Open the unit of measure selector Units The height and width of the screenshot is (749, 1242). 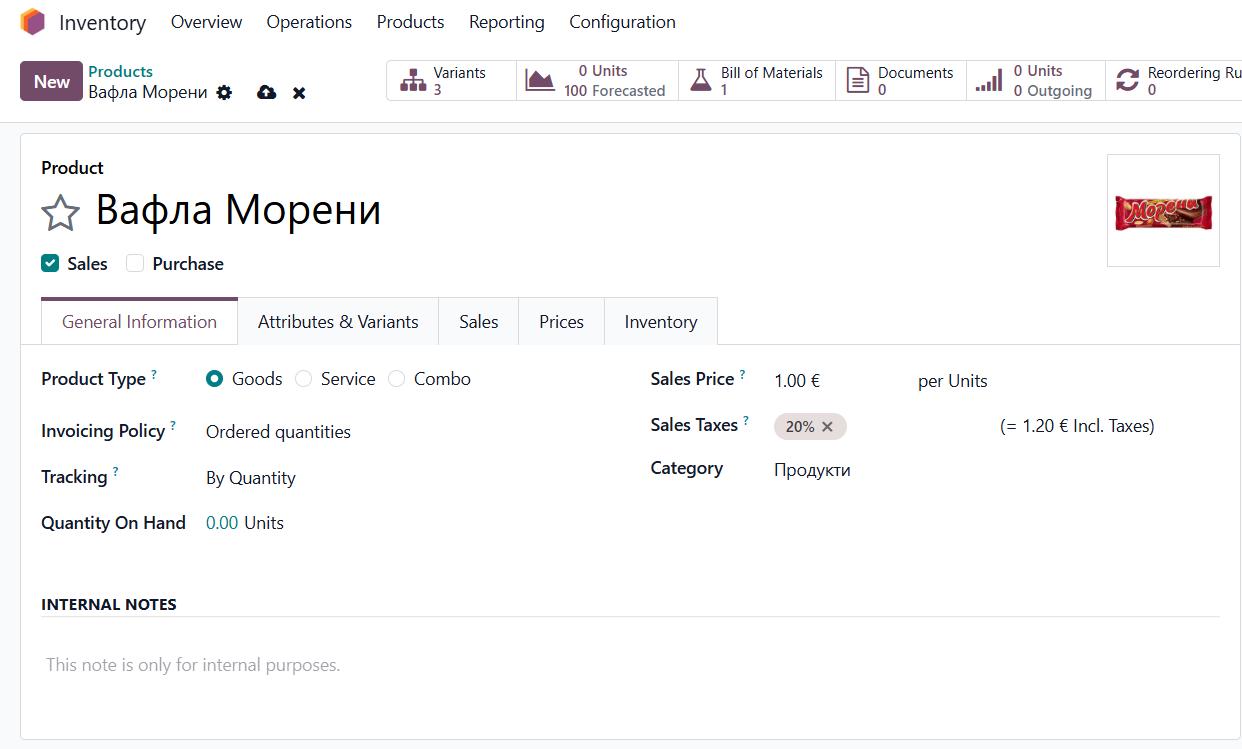coord(966,381)
